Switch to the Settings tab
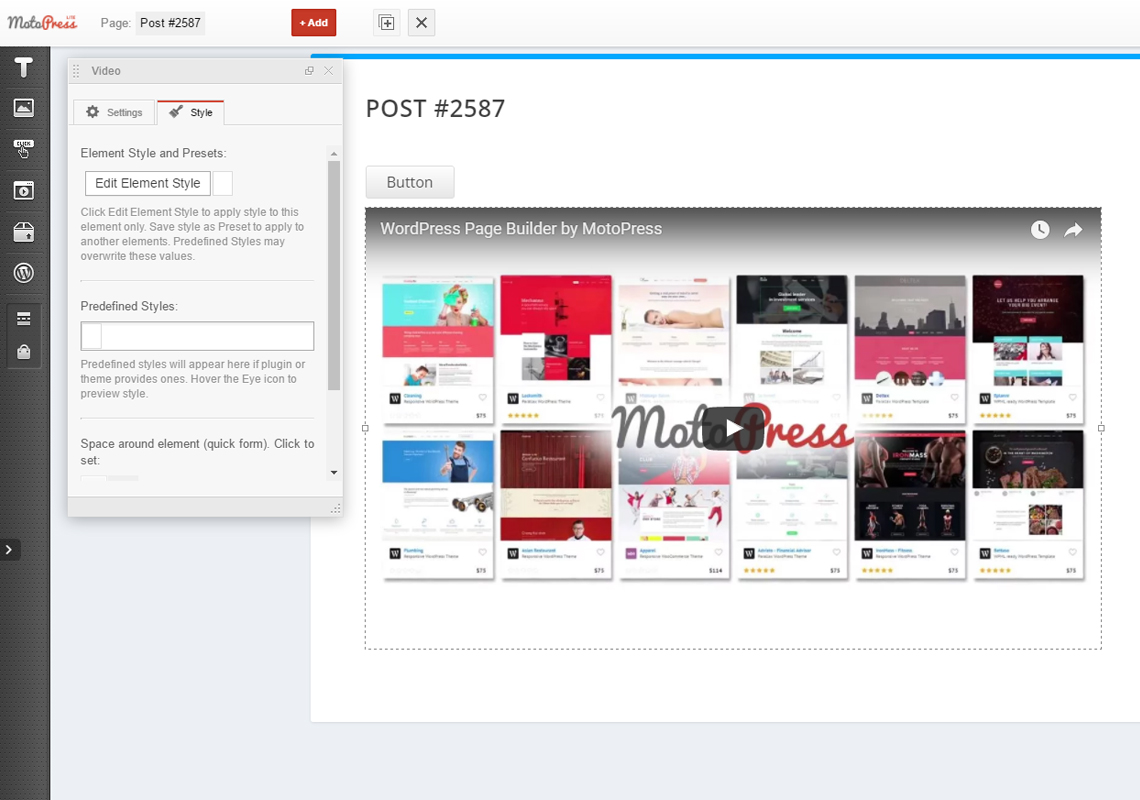 tap(113, 112)
